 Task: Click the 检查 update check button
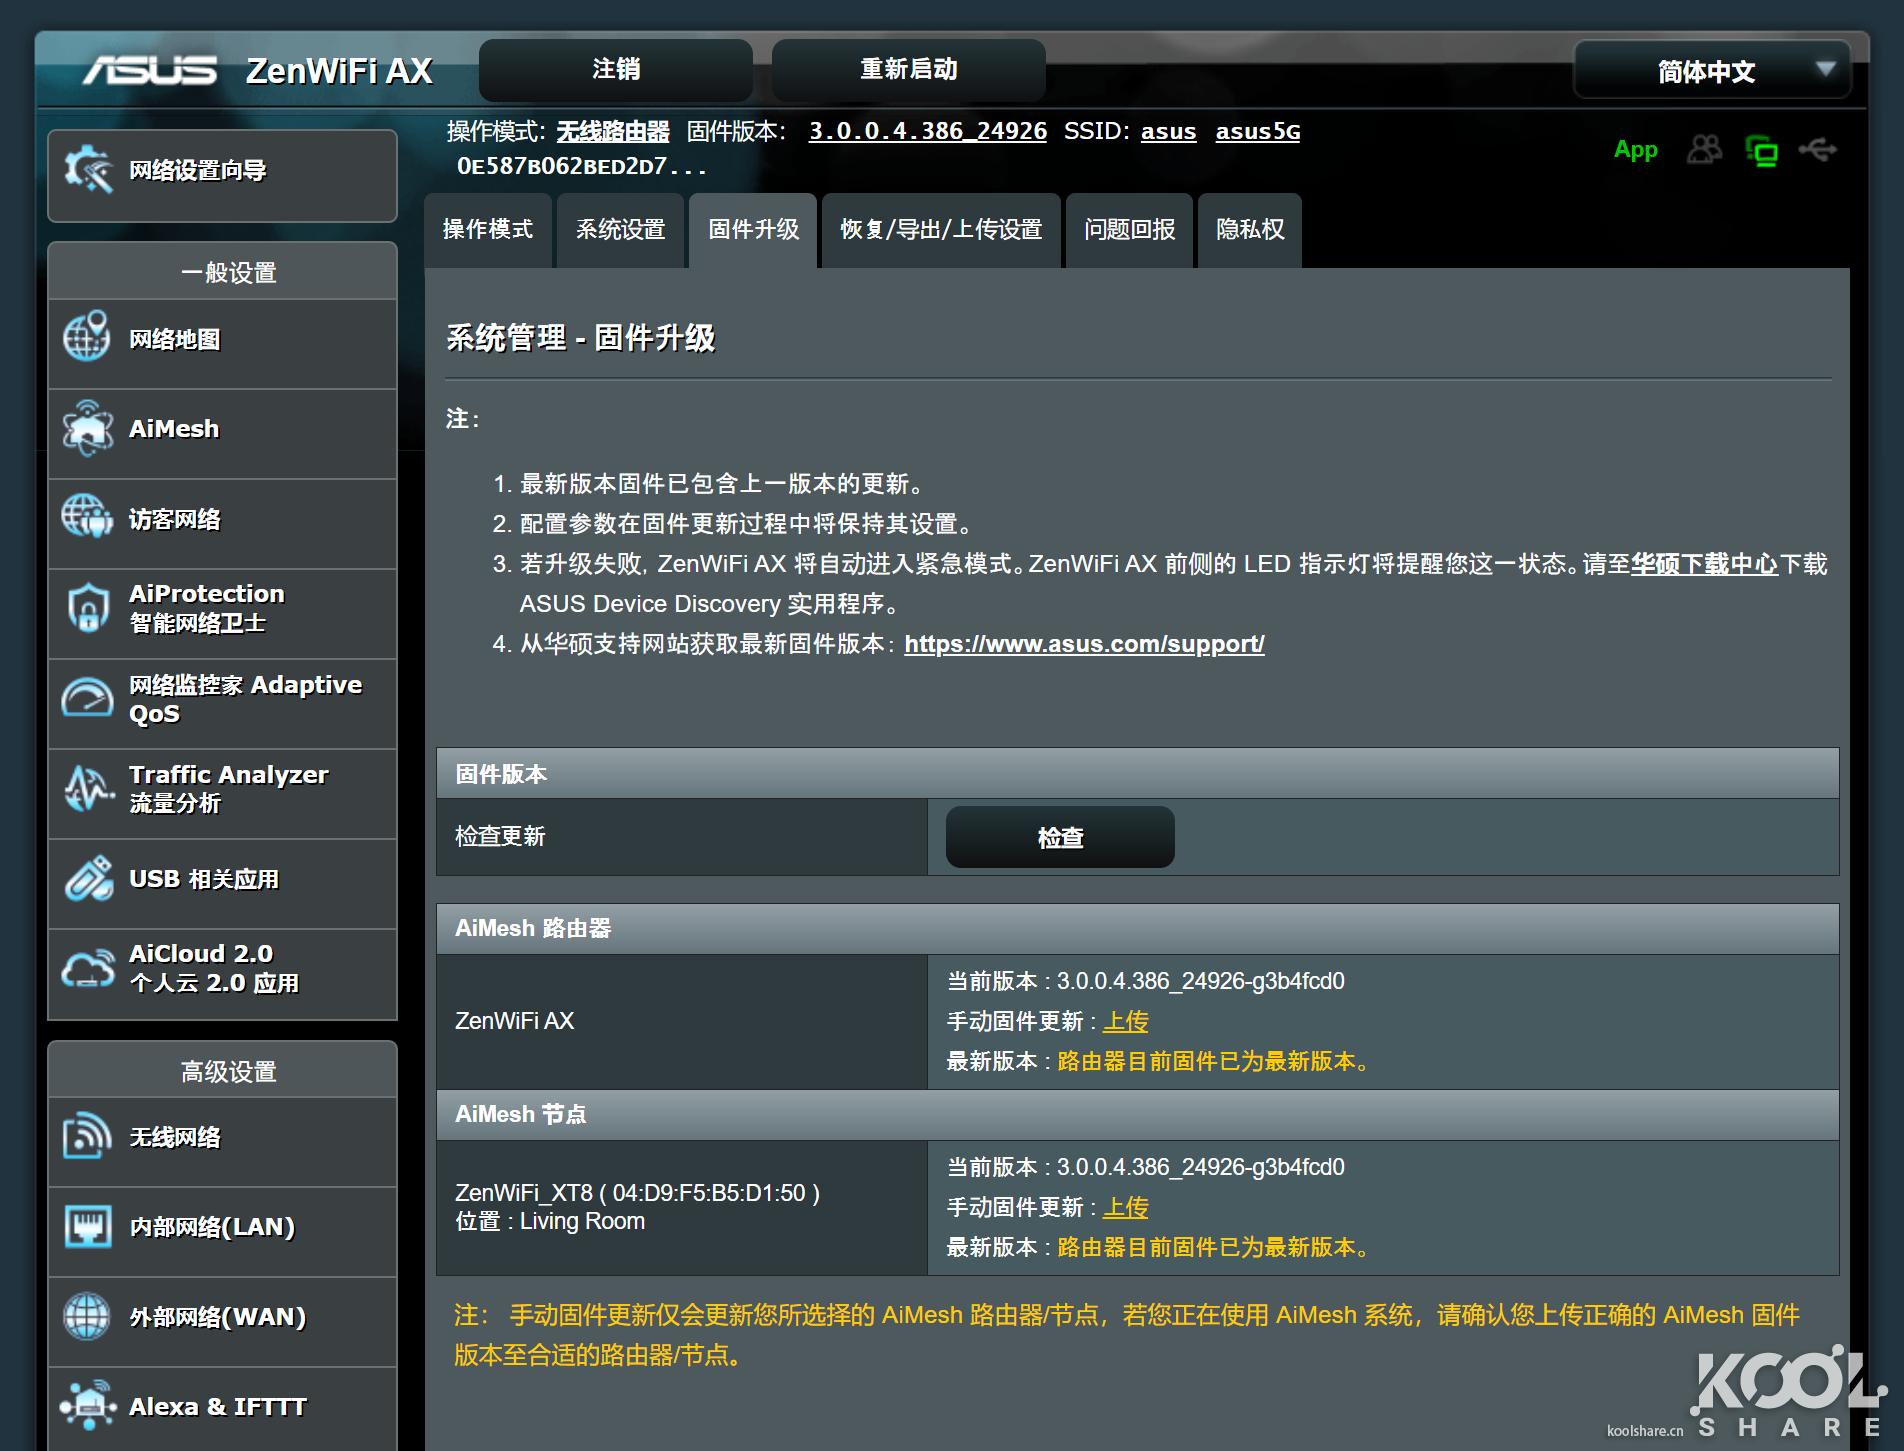1059,837
